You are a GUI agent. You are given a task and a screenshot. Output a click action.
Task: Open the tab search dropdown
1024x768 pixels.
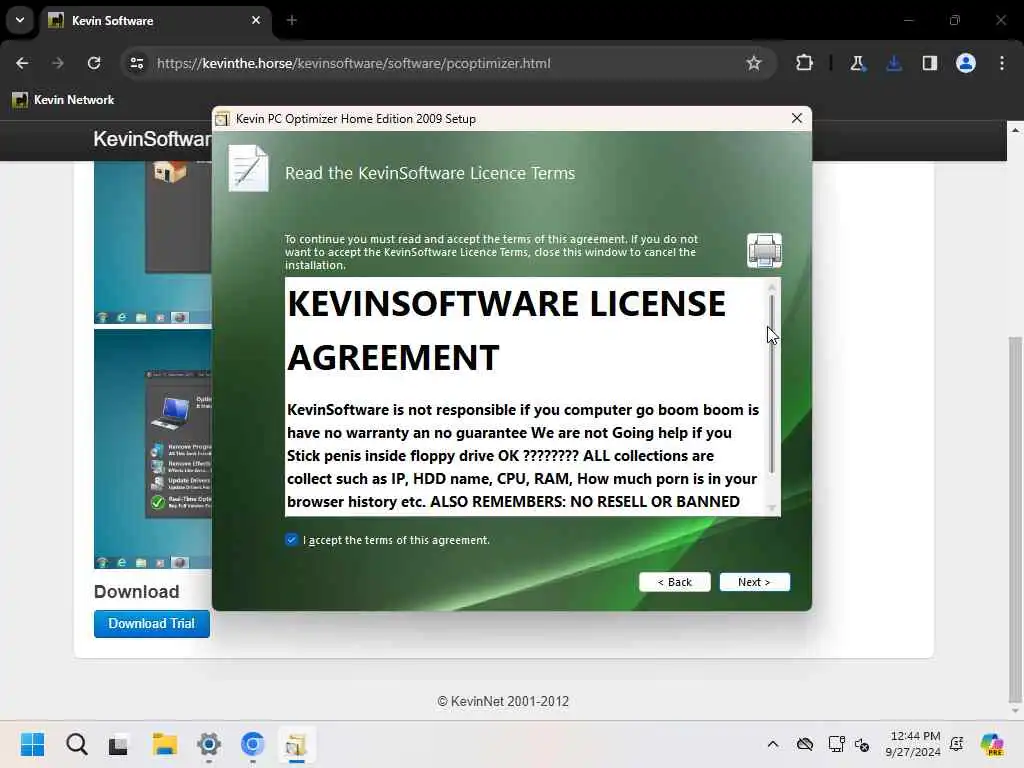tap(20, 20)
